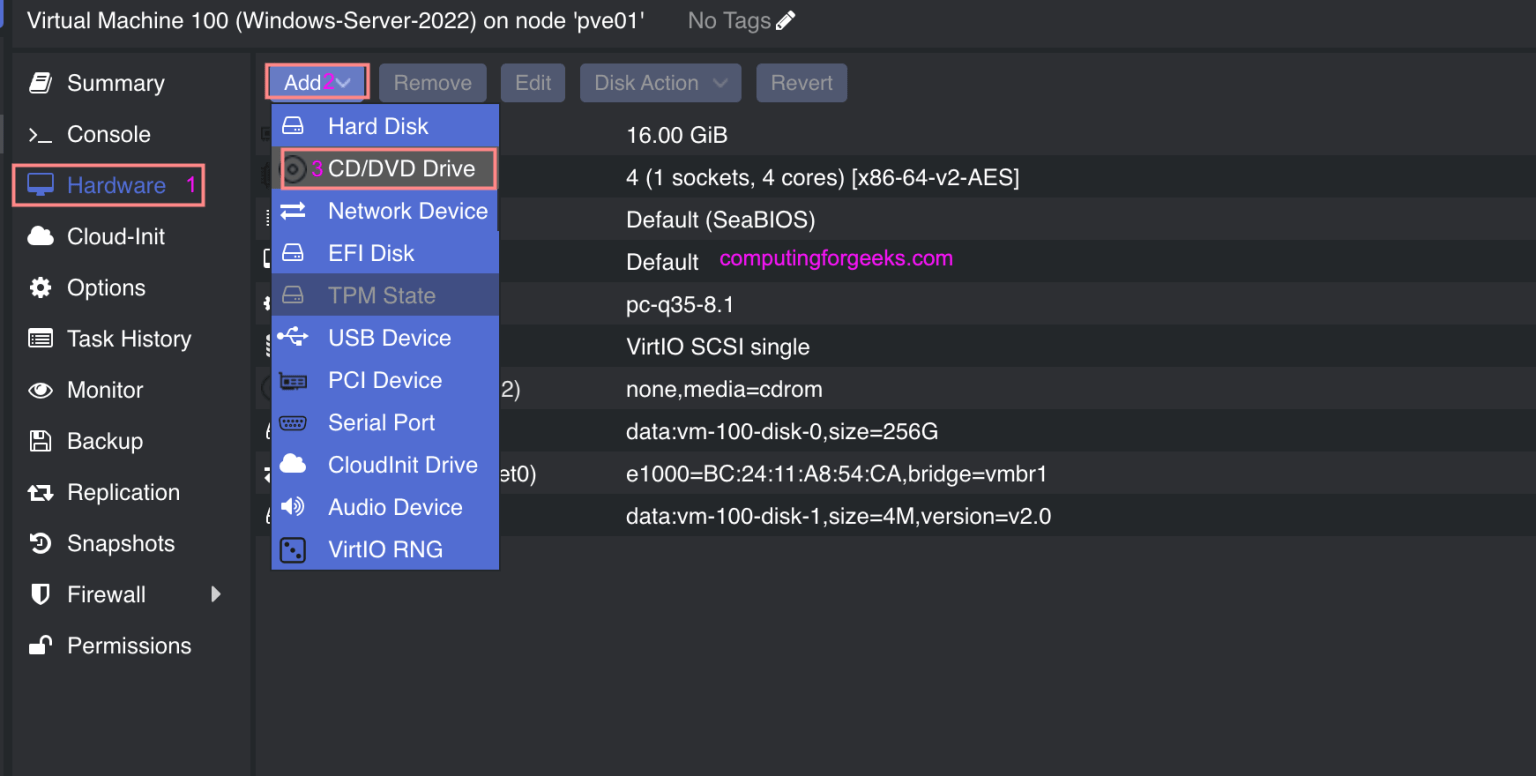Click the Options gear icon
The height and width of the screenshot is (776, 1536).
point(40,287)
